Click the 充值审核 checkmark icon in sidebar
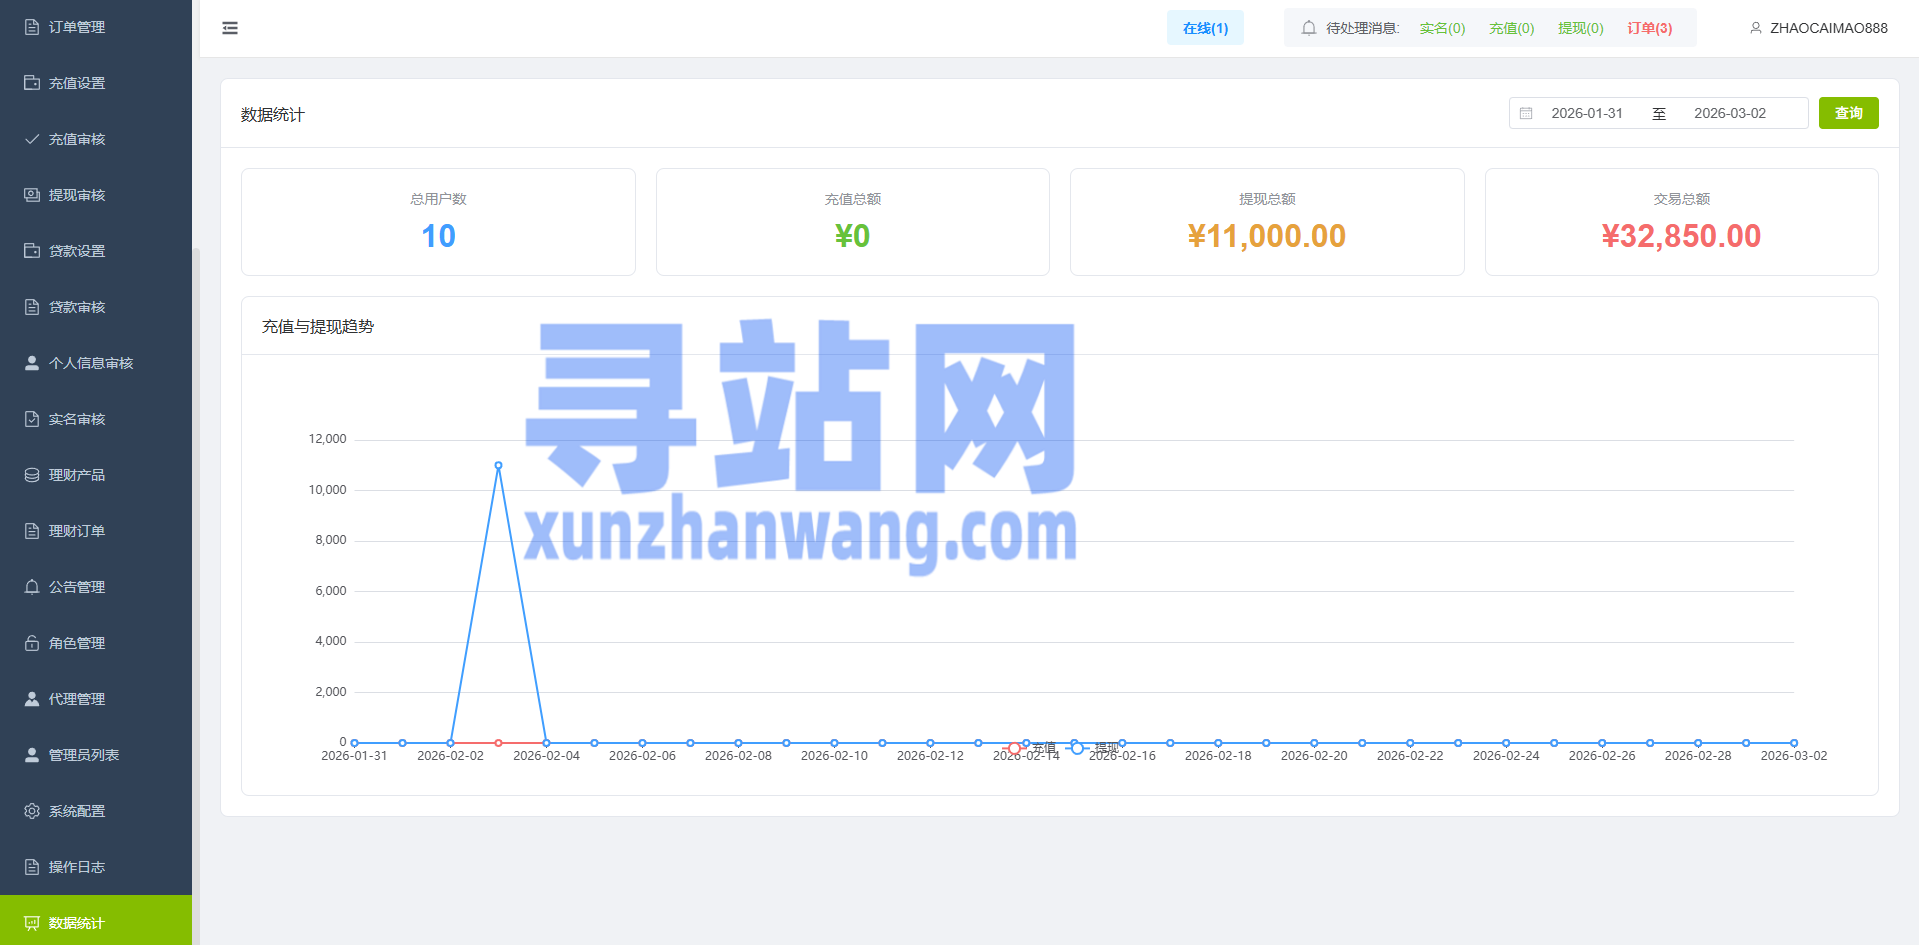 (x=32, y=139)
